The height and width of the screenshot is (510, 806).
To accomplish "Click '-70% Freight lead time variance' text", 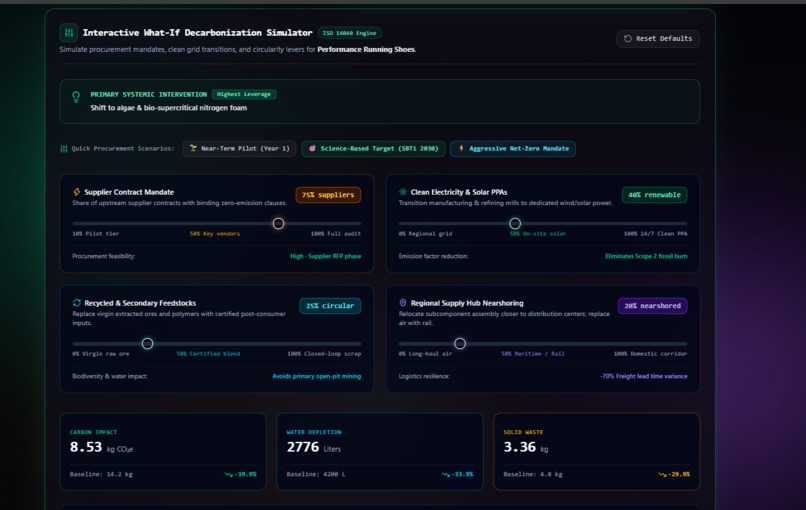I will click(644, 376).
